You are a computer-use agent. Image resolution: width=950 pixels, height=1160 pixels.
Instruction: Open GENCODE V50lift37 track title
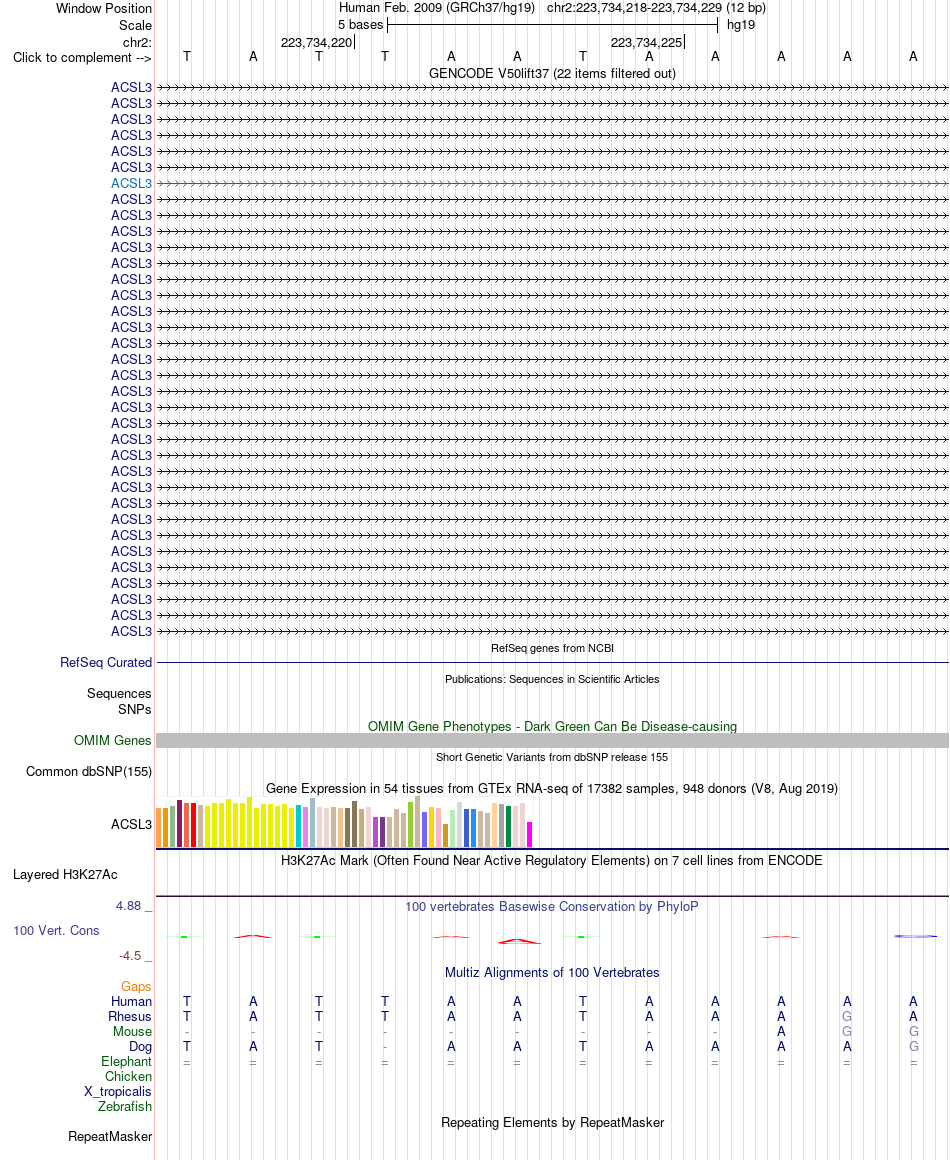[x=552, y=73]
